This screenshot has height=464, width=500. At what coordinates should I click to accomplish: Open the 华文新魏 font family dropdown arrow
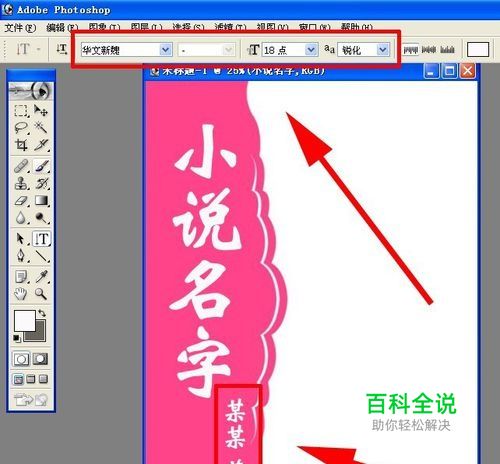(x=166, y=50)
